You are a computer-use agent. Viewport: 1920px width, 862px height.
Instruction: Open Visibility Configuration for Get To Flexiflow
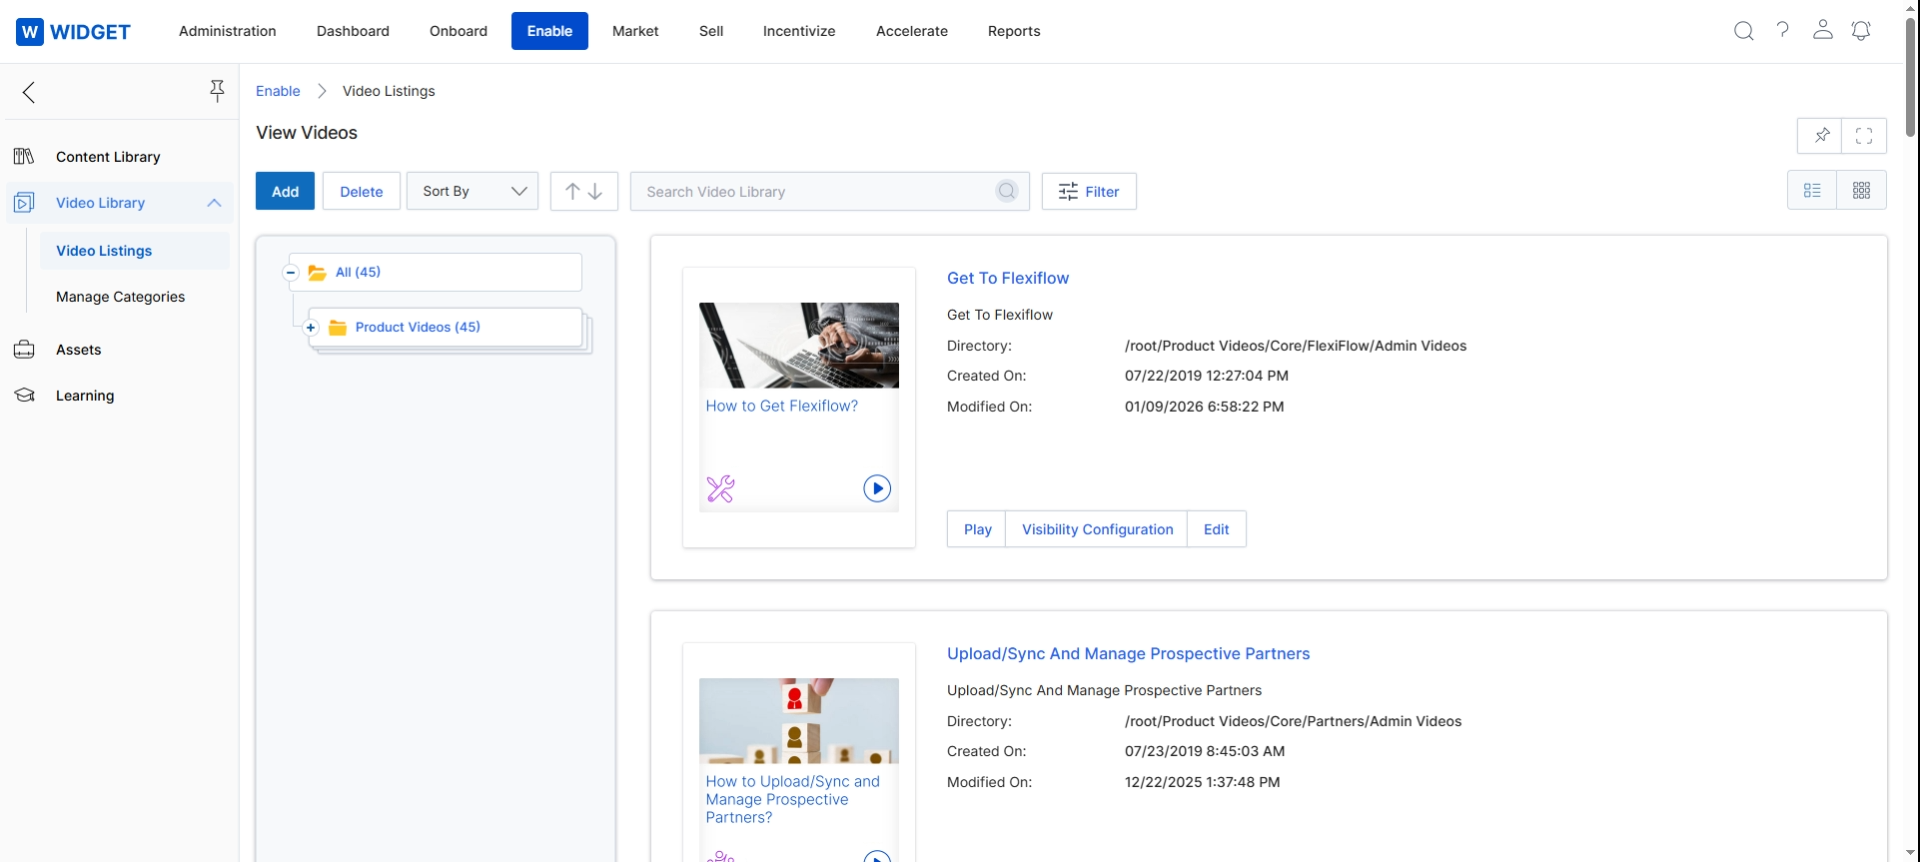(1097, 529)
